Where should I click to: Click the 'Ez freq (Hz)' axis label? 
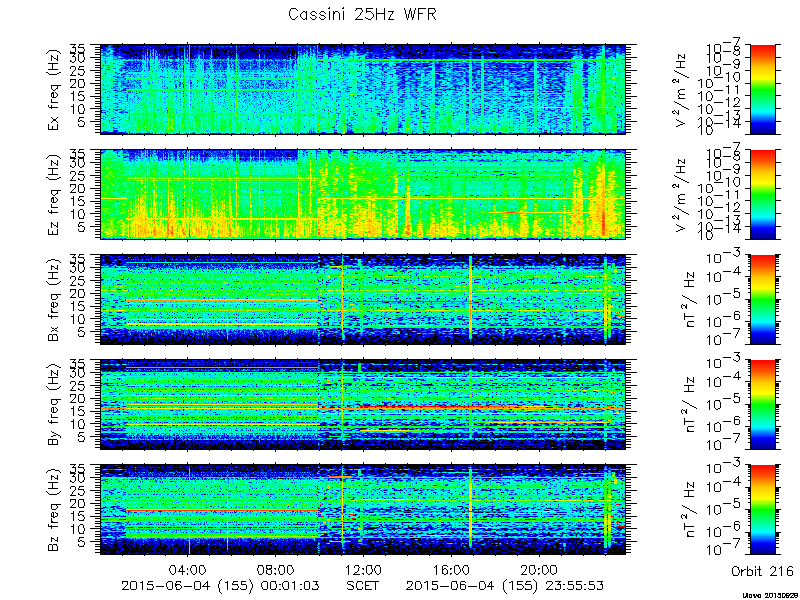pyautogui.click(x=54, y=195)
